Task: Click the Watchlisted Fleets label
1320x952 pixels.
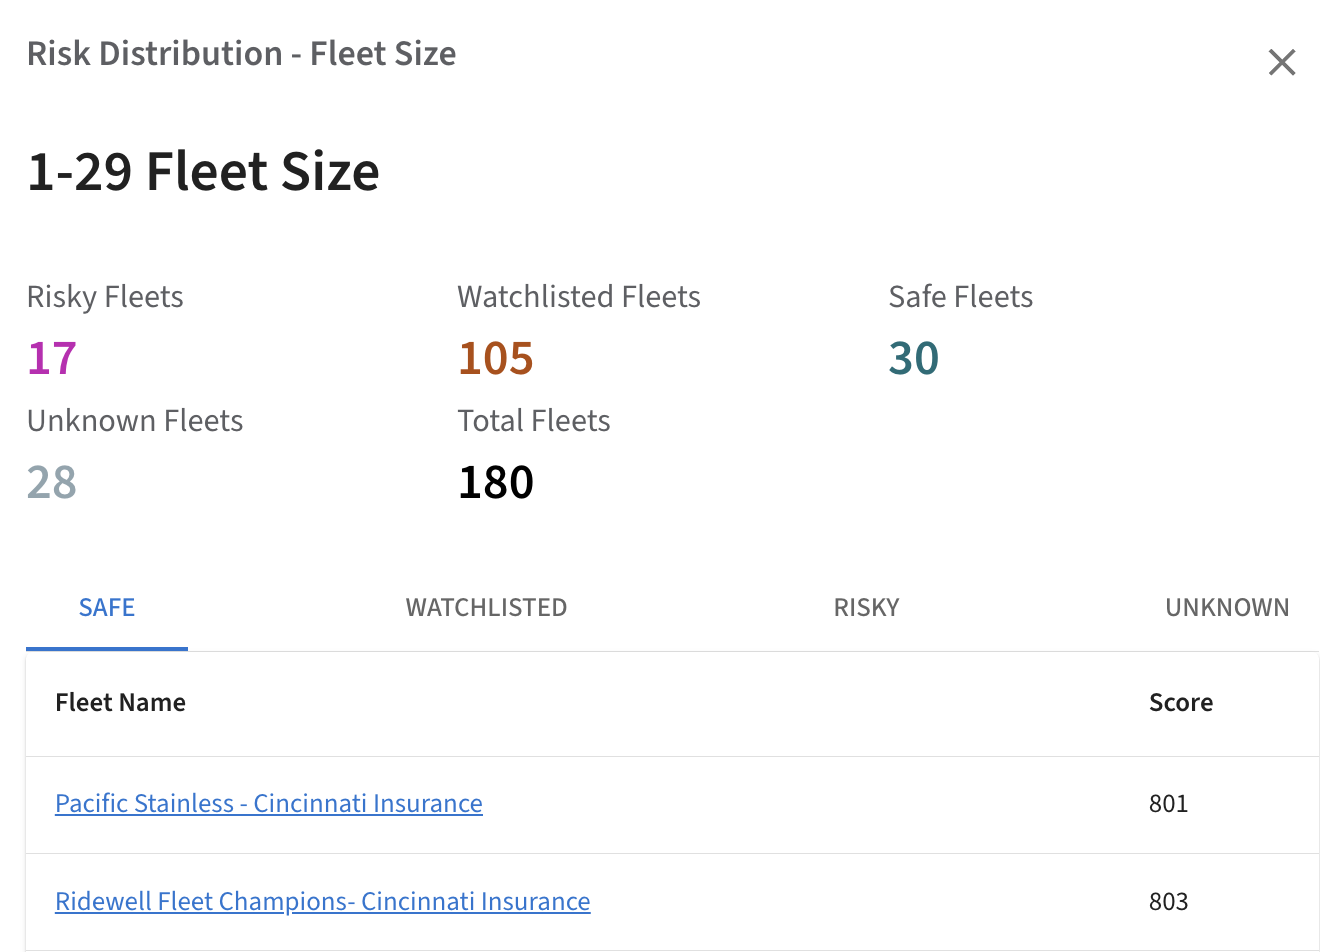Action: pos(578,297)
